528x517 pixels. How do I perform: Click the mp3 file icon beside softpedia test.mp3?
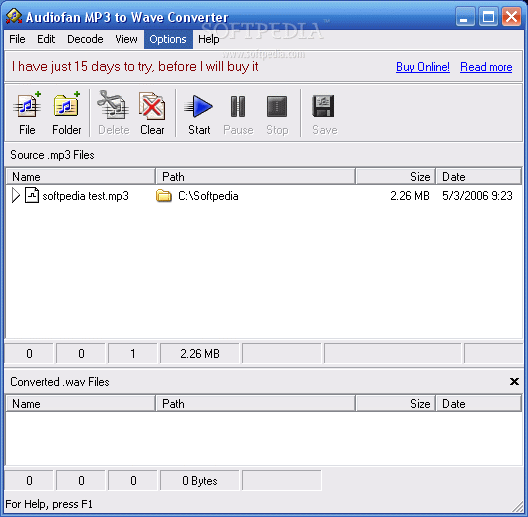click(x=32, y=195)
